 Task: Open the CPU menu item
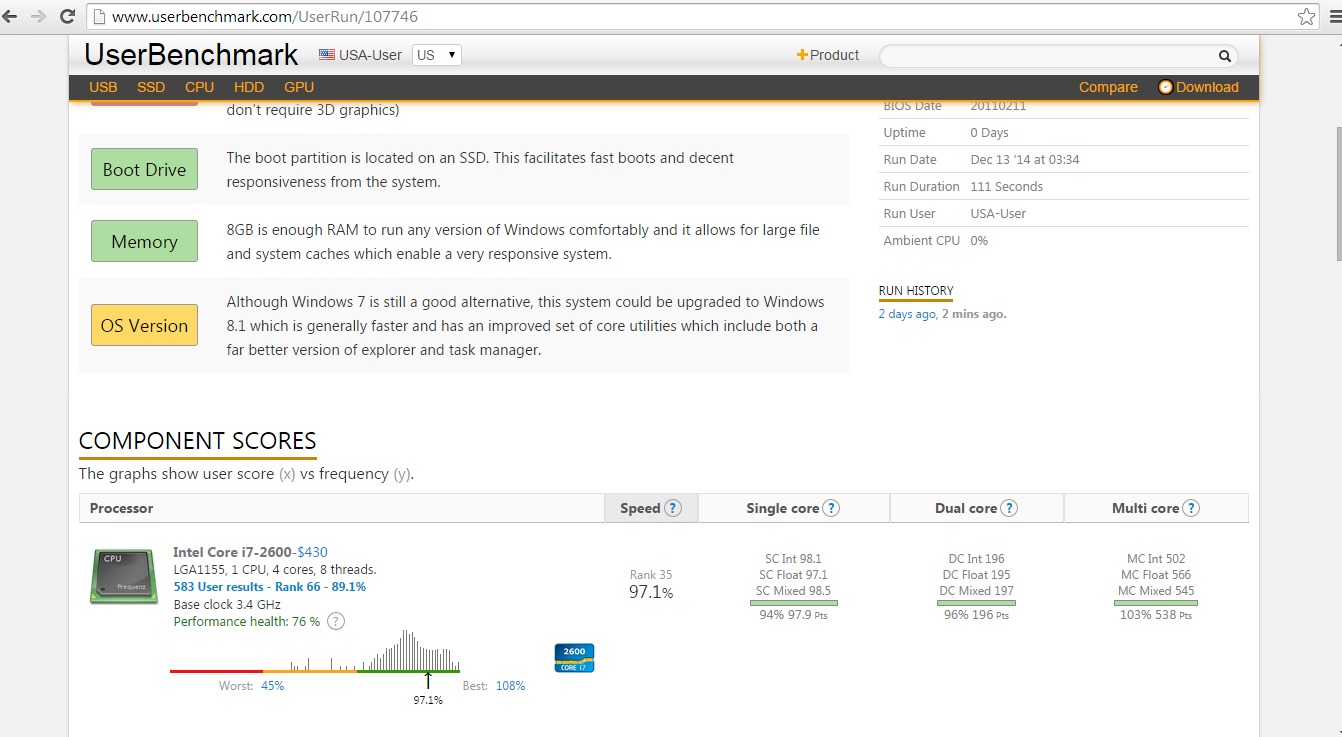click(x=200, y=87)
